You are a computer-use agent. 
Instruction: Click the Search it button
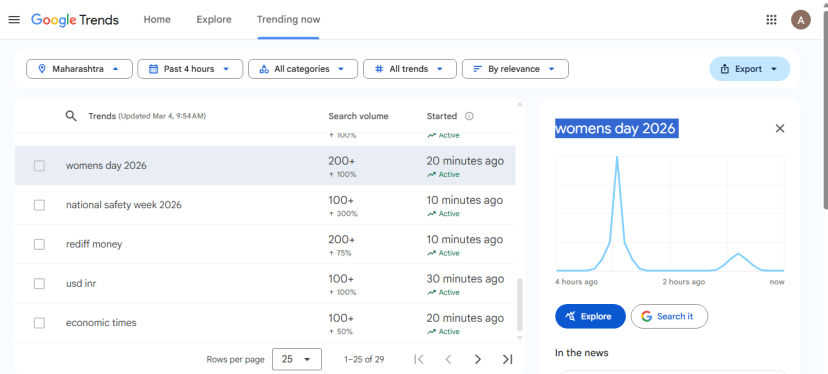click(669, 316)
